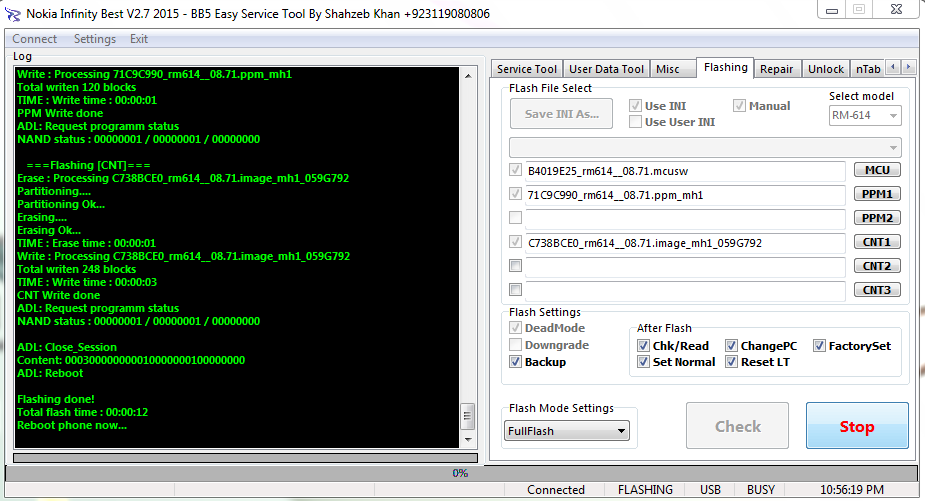Click the PPM1 button
The image size is (925, 501).
877,194
